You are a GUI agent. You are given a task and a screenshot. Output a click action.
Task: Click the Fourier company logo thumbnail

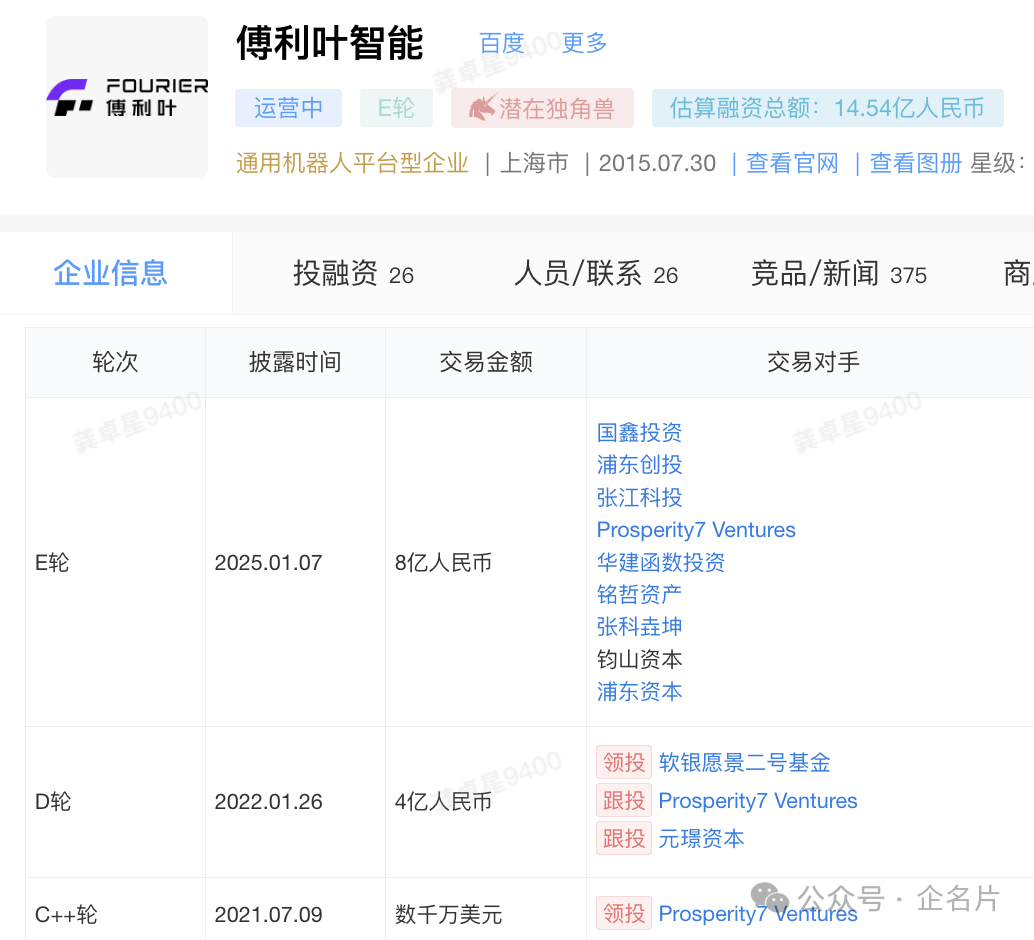coord(127,97)
